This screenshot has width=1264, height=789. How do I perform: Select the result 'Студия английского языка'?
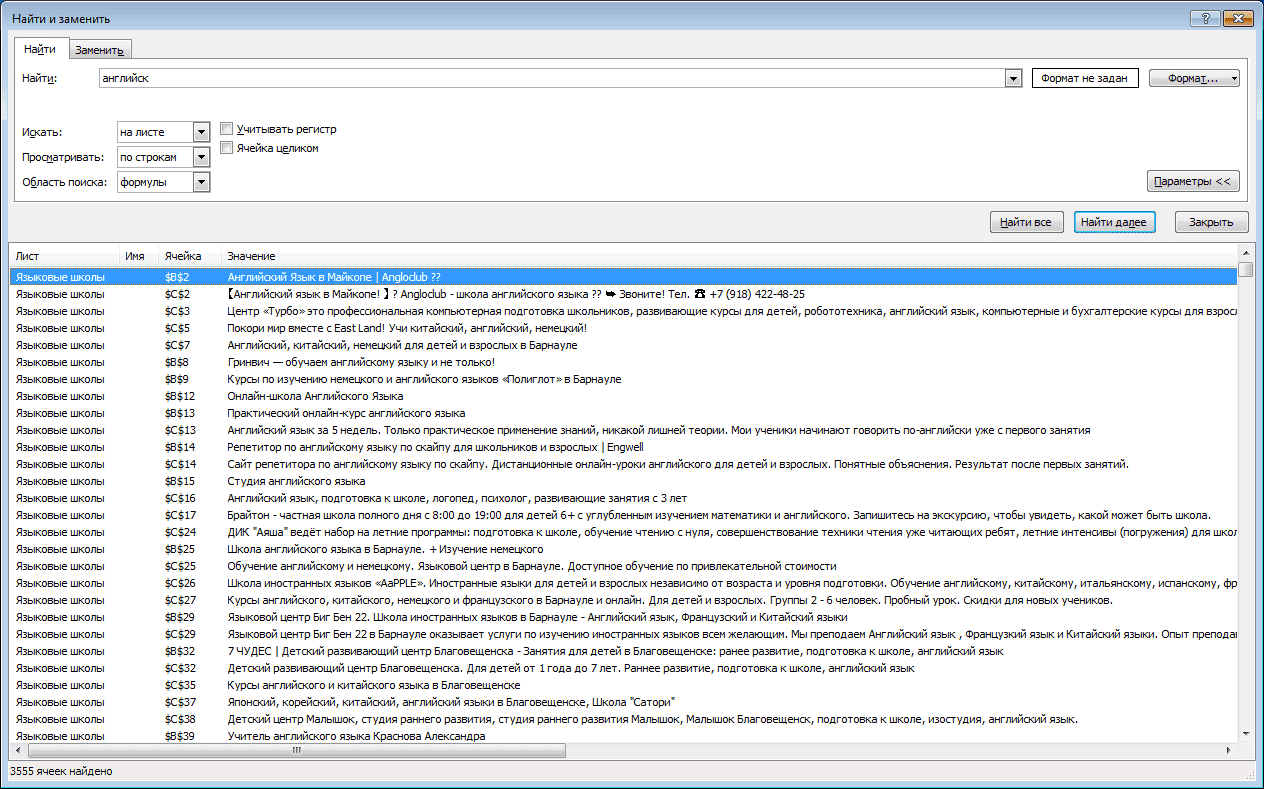point(623,481)
